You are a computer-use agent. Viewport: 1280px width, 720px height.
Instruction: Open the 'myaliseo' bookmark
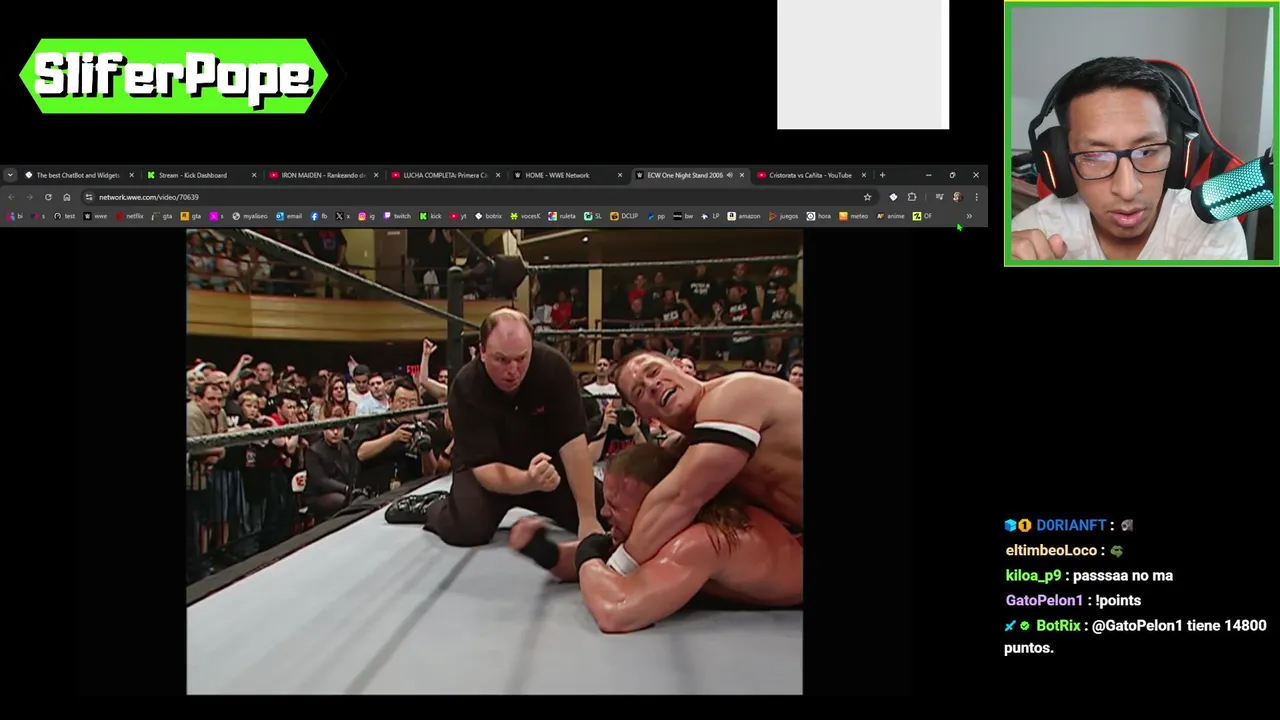point(250,216)
